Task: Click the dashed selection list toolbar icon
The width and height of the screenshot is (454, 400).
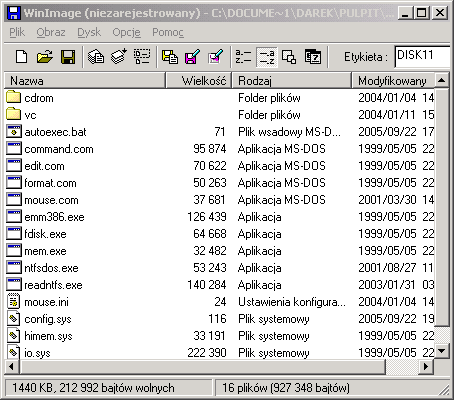Action: point(142,57)
